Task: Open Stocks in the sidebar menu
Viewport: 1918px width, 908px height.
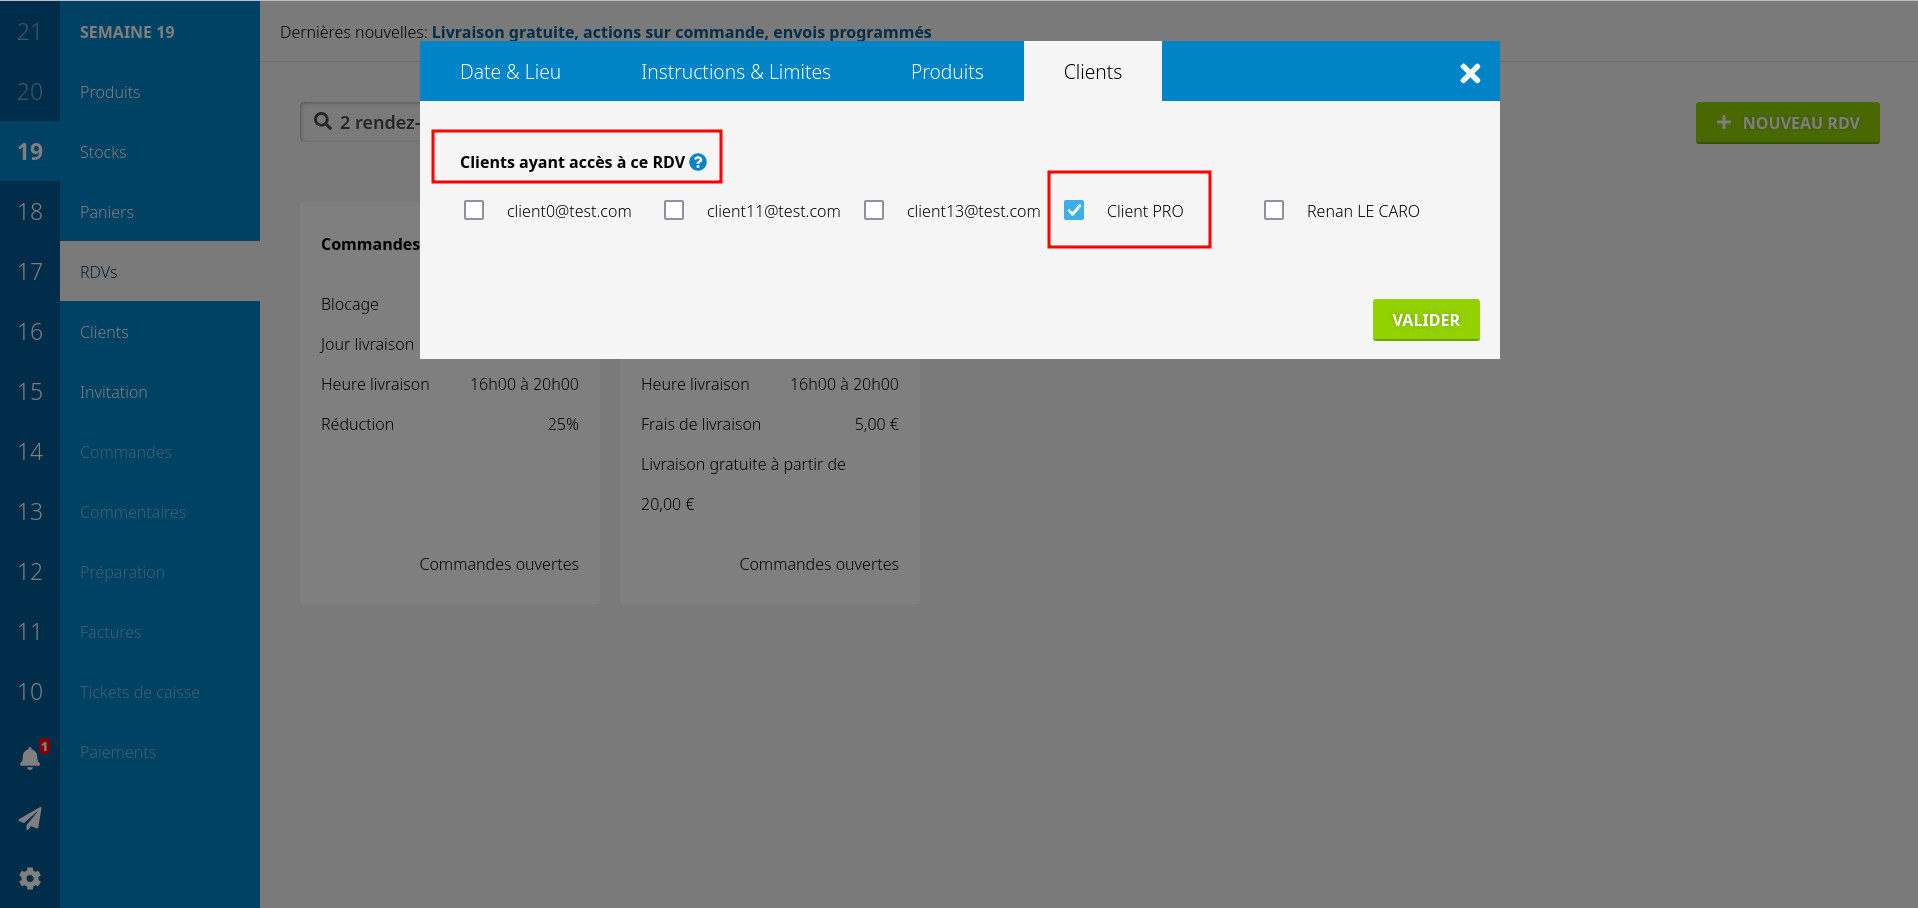Action: coord(103,152)
